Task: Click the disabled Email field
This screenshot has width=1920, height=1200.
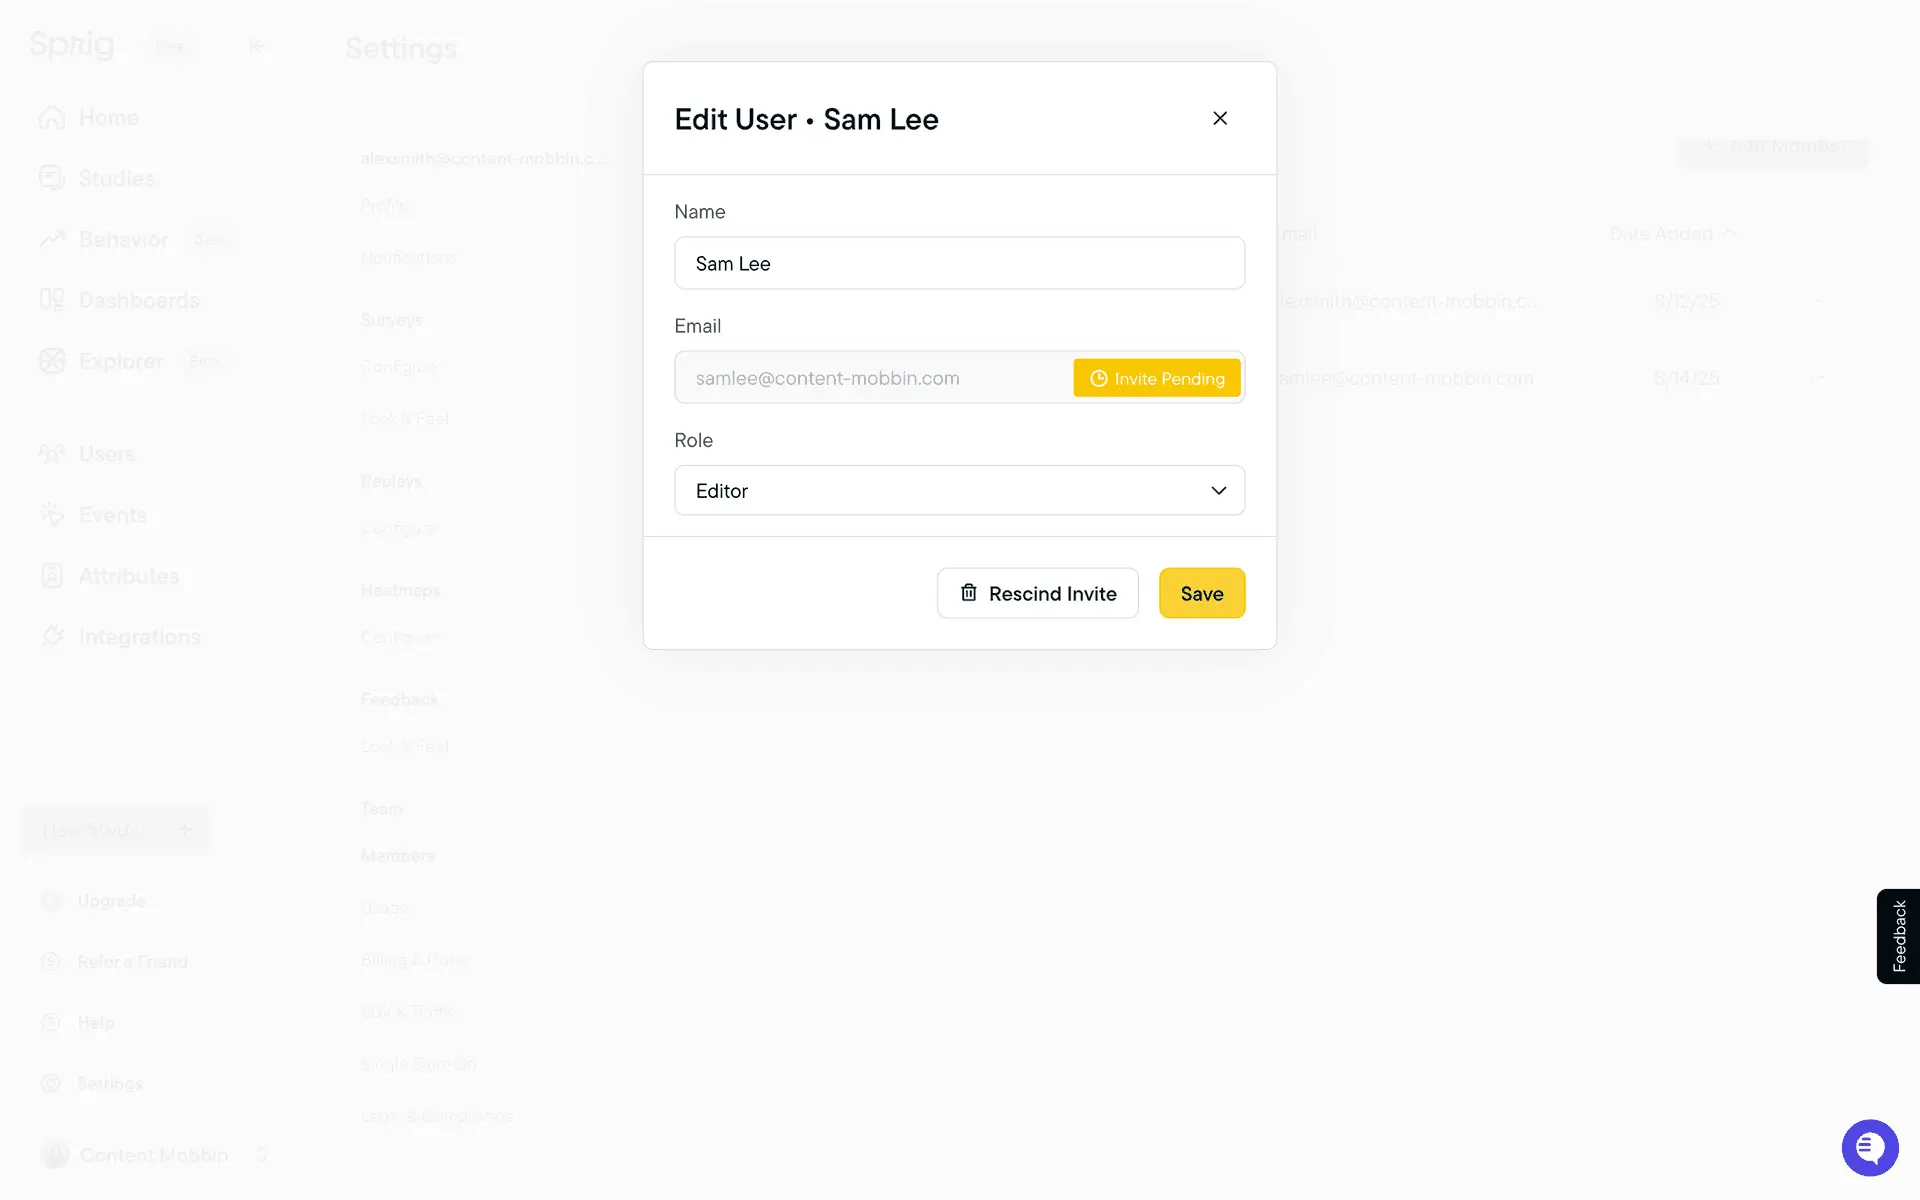Action: click(x=870, y=378)
